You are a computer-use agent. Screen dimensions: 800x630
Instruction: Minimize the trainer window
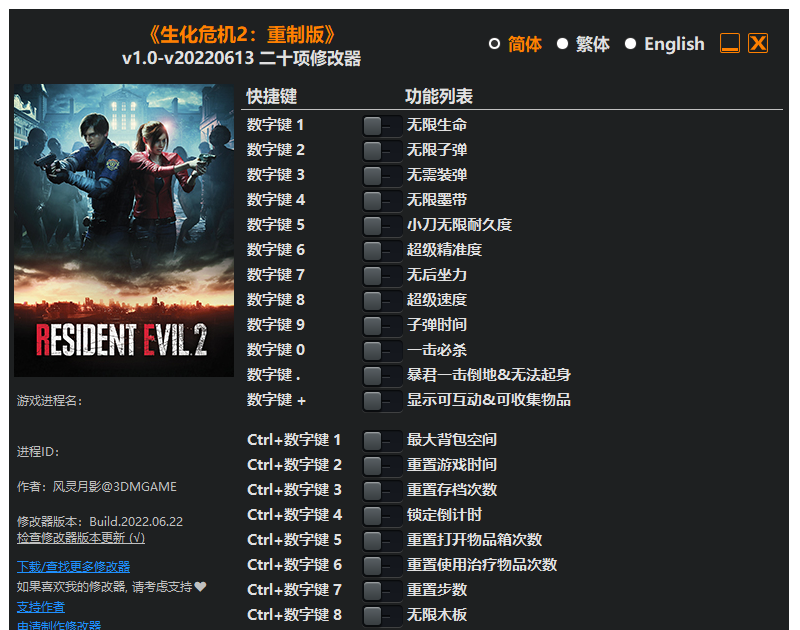(730, 43)
